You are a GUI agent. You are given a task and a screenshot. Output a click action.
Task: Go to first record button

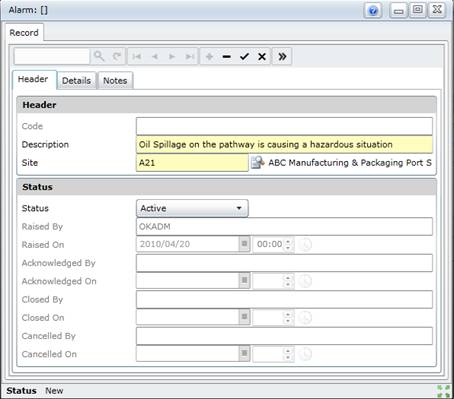(137, 56)
